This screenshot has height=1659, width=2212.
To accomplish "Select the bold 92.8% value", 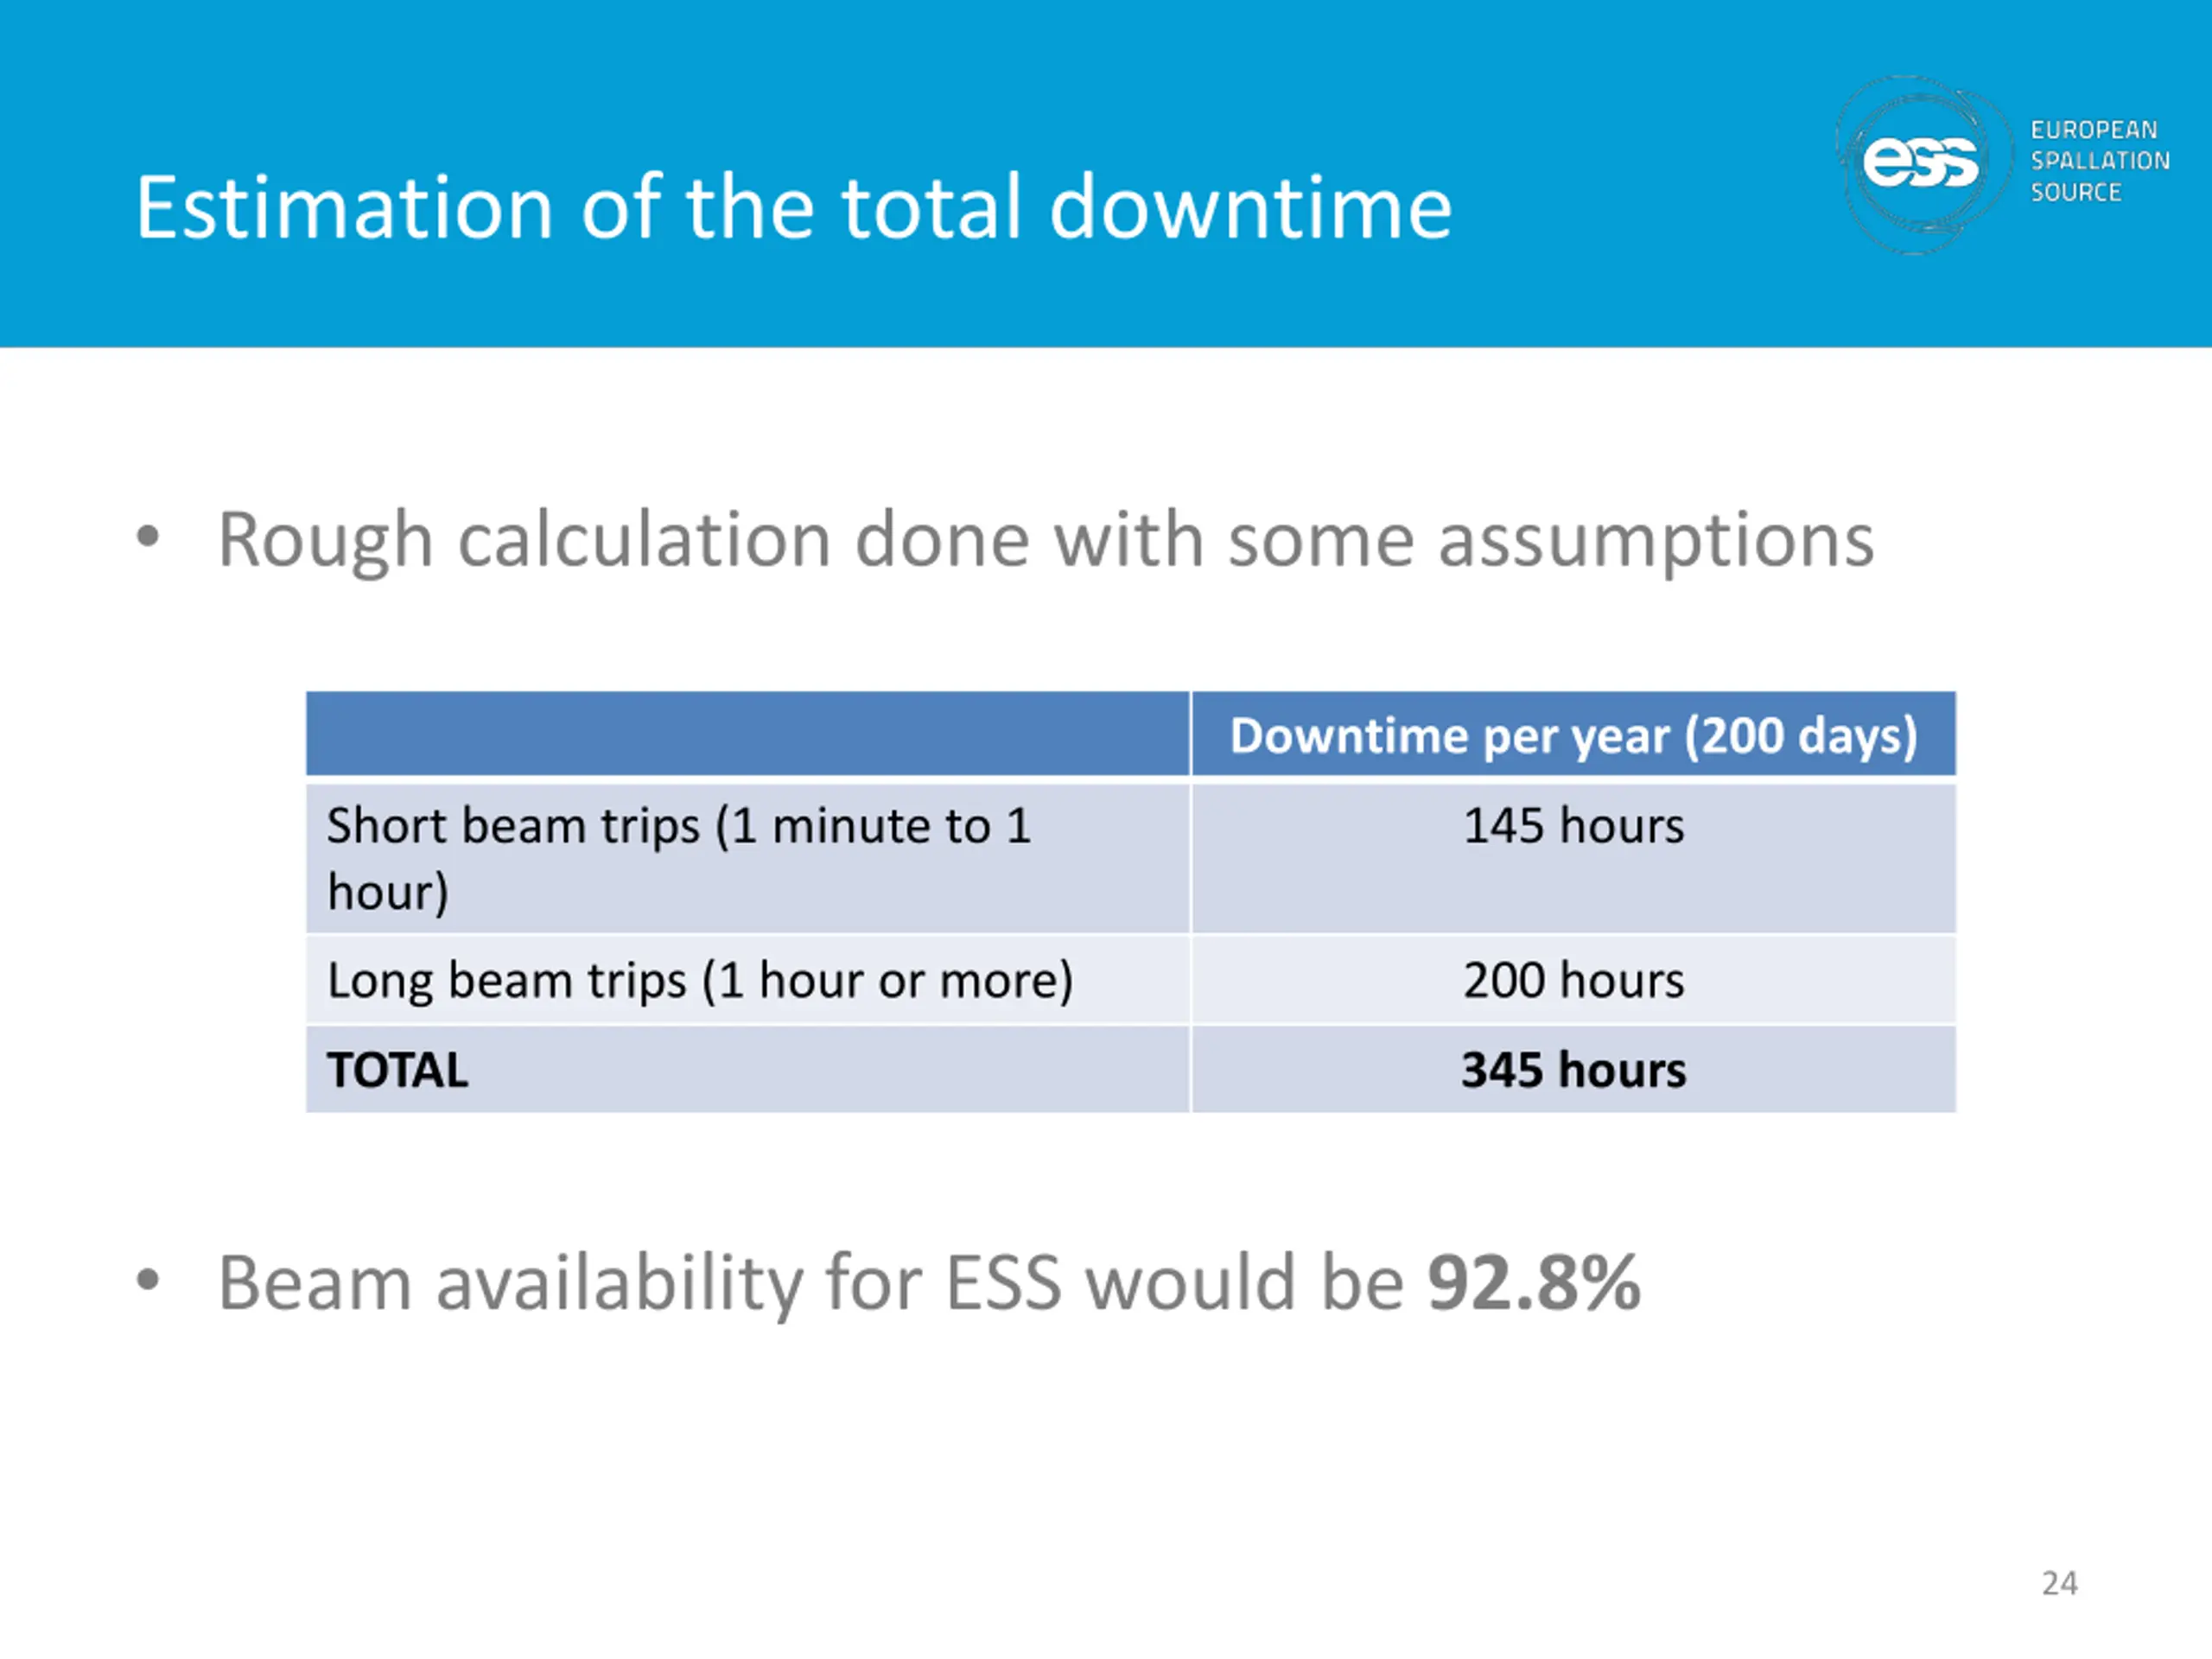I will click(x=1534, y=1283).
